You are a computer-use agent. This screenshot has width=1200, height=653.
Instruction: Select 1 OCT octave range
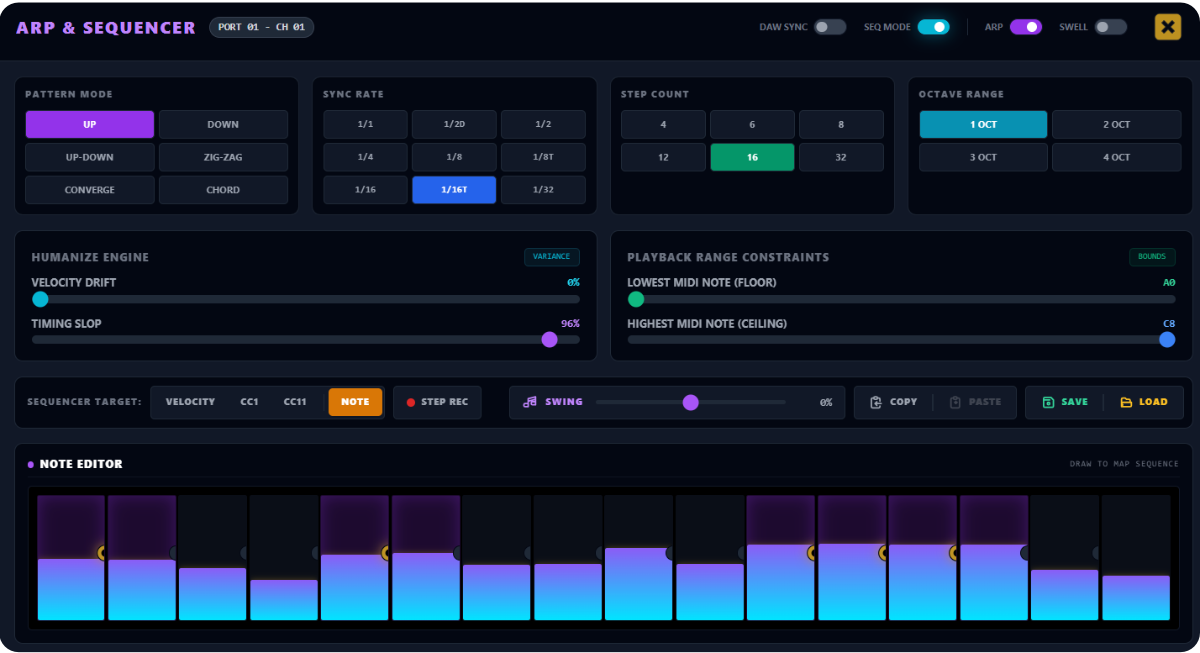[983, 124]
